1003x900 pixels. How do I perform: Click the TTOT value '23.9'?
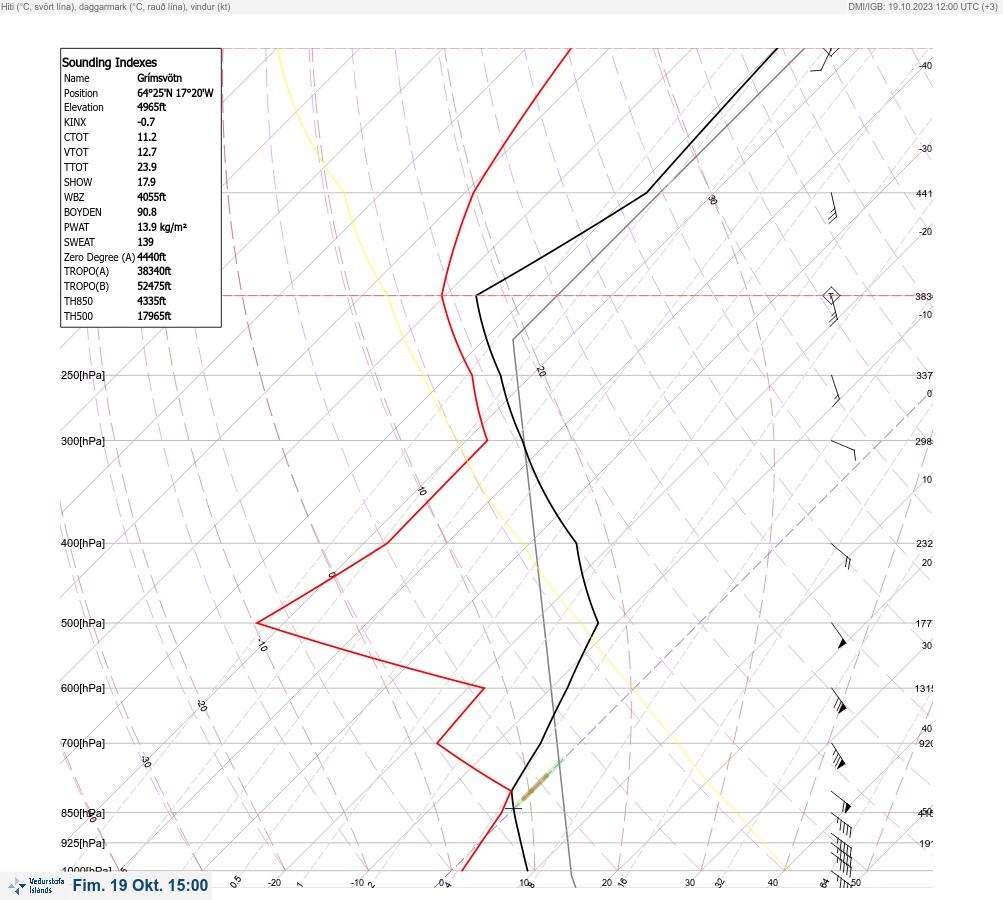(147, 167)
